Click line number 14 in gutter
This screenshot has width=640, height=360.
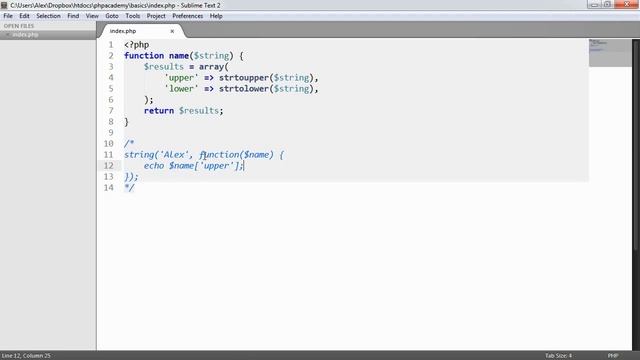109,188
